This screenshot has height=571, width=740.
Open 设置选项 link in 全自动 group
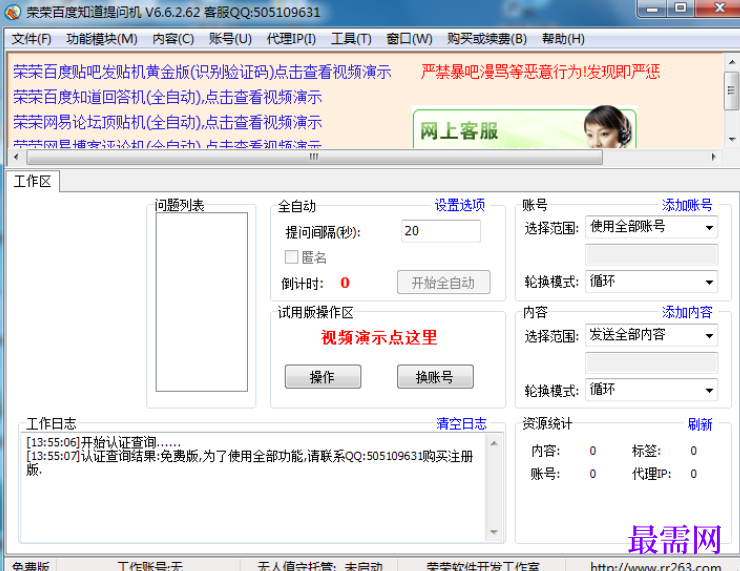pos(460,205)
